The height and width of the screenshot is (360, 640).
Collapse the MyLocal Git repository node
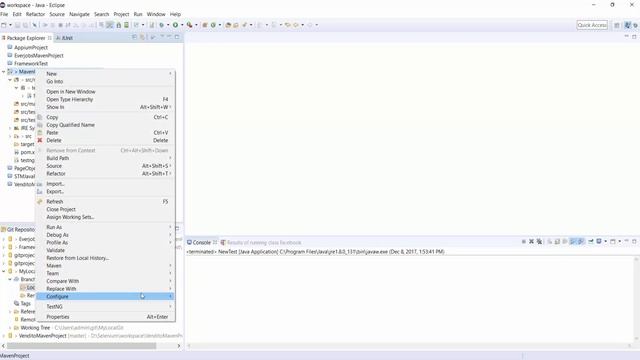[4, 271]
